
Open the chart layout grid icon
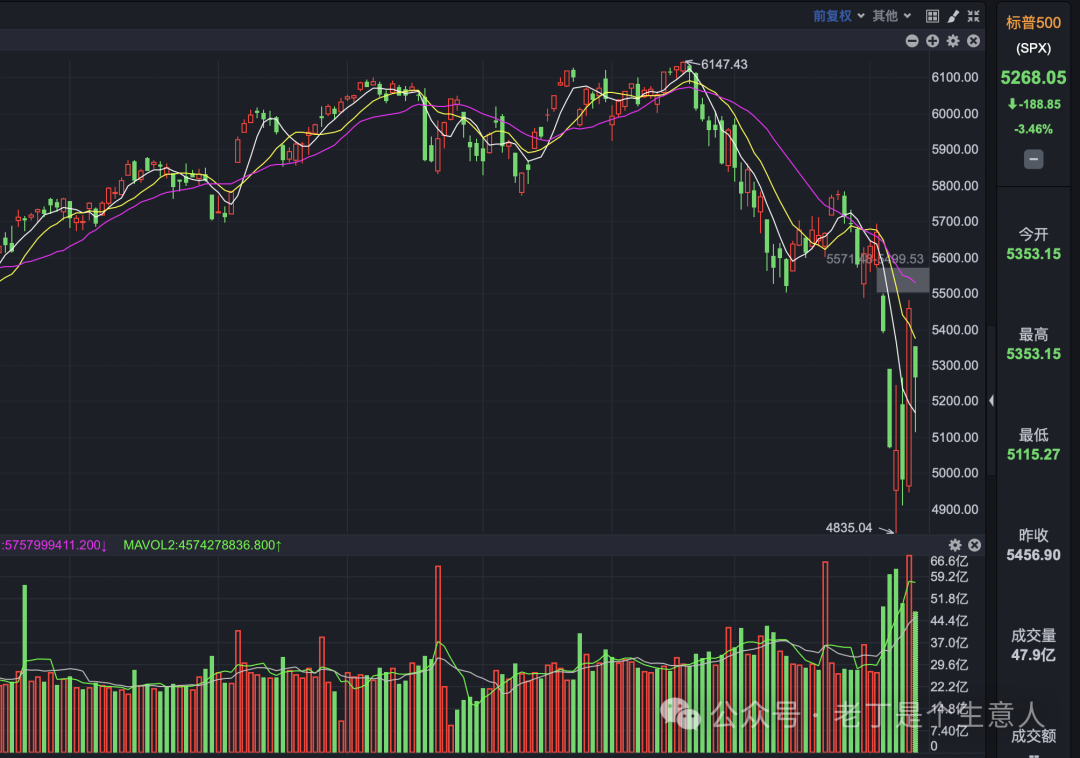pyautogui.click(x=932, y=16)
